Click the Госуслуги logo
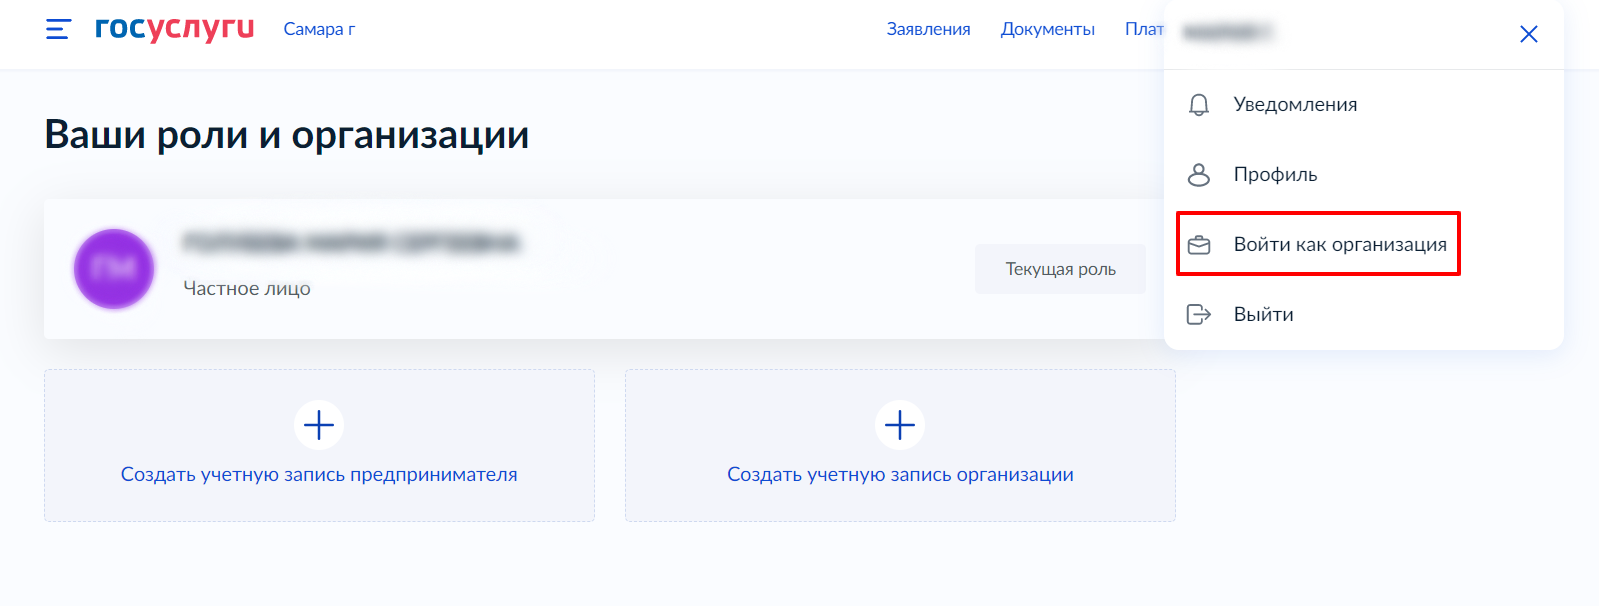The width and height of the screenshot is (1599, 606). point(174,29)
